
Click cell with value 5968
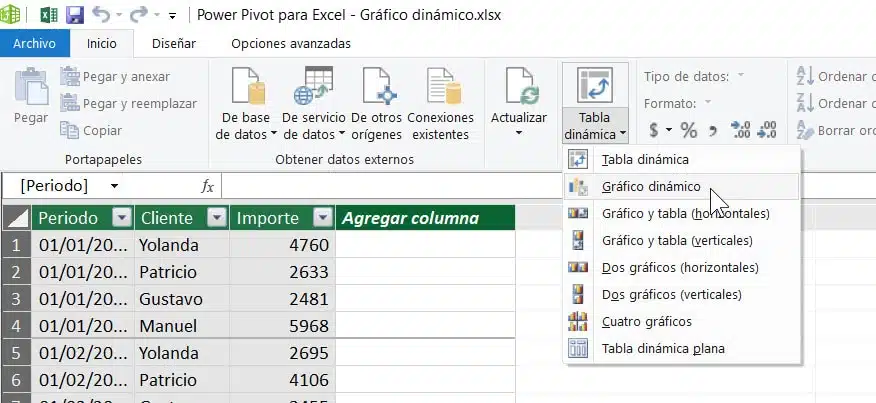(282, 325)
